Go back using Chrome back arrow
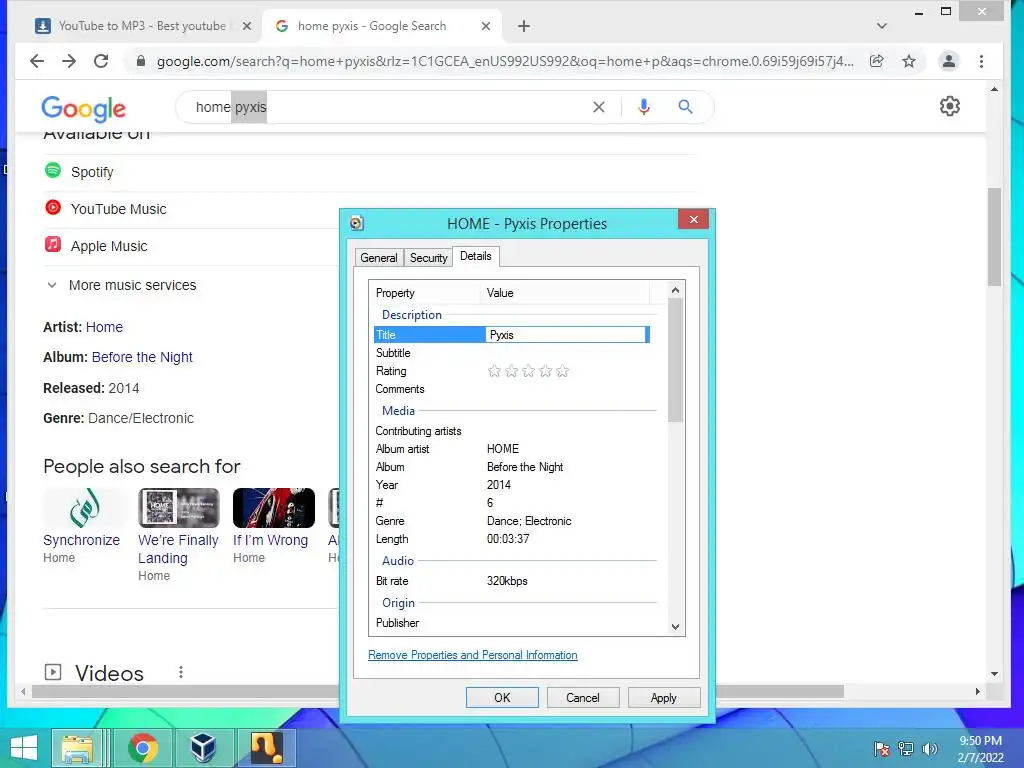 [37, 61]
